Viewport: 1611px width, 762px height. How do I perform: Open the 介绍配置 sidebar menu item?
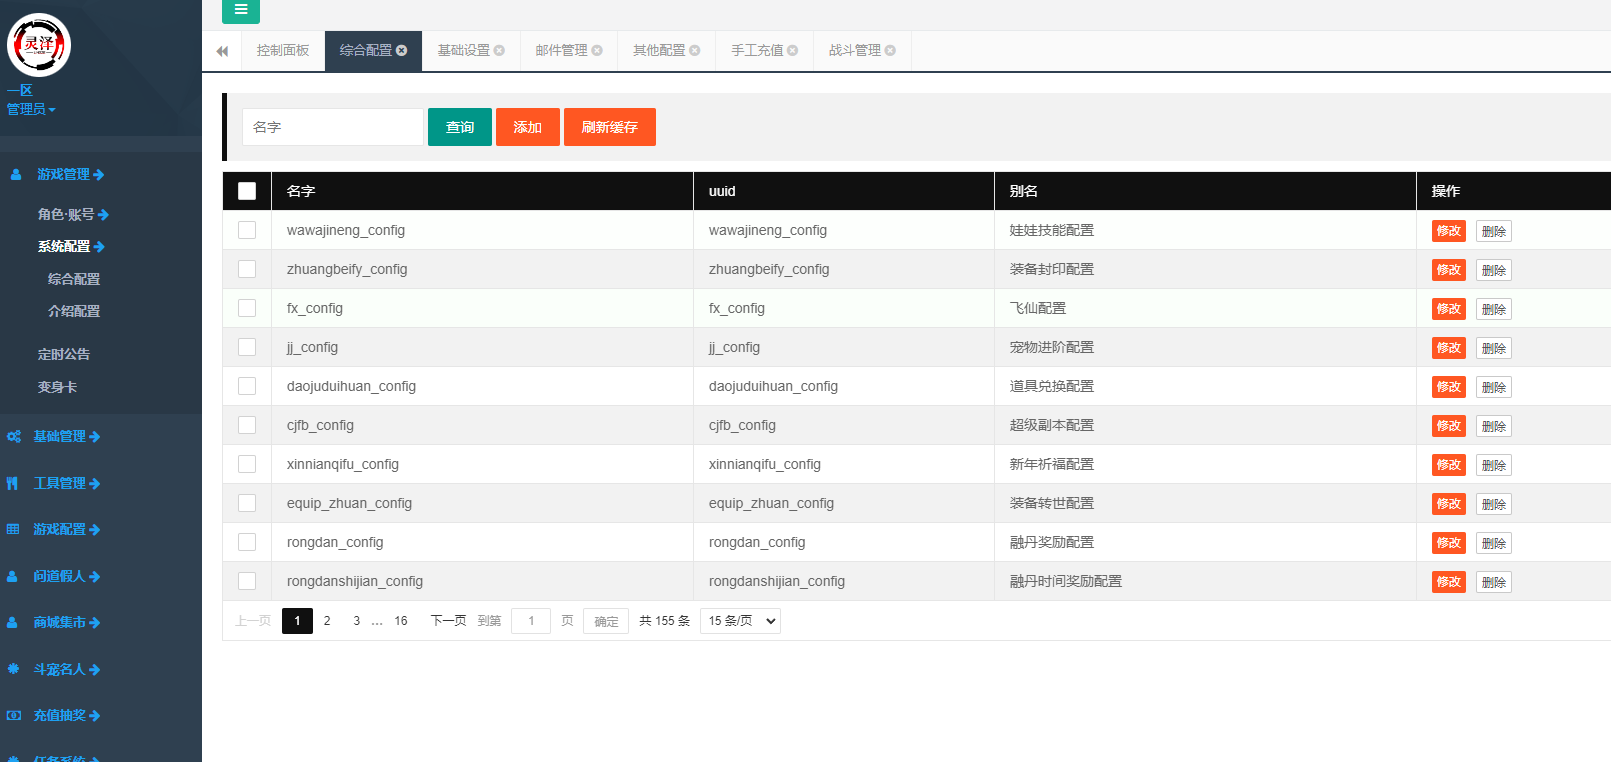point(74,312)
